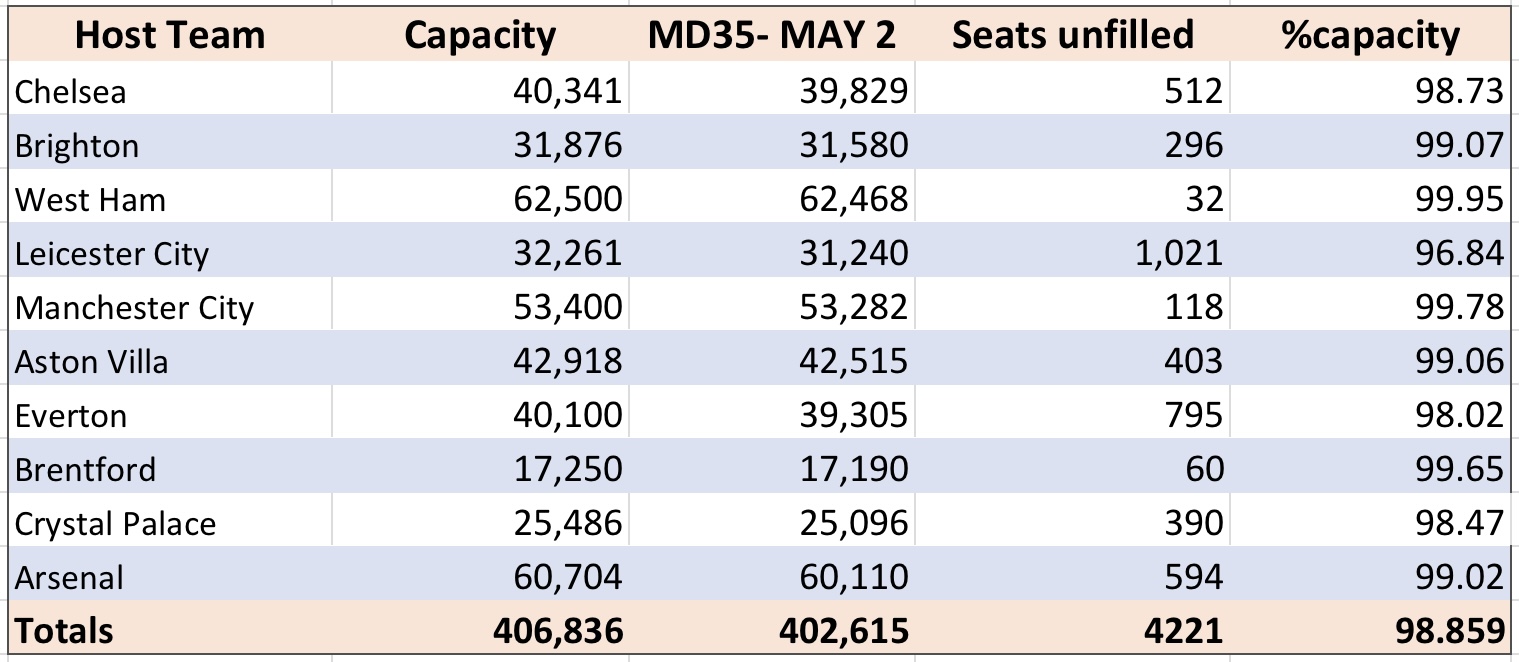Image resolution: width=1519 pixels, height=662 pixels.
Task: Click the %capacity header cell
Action: (1370, 36)
